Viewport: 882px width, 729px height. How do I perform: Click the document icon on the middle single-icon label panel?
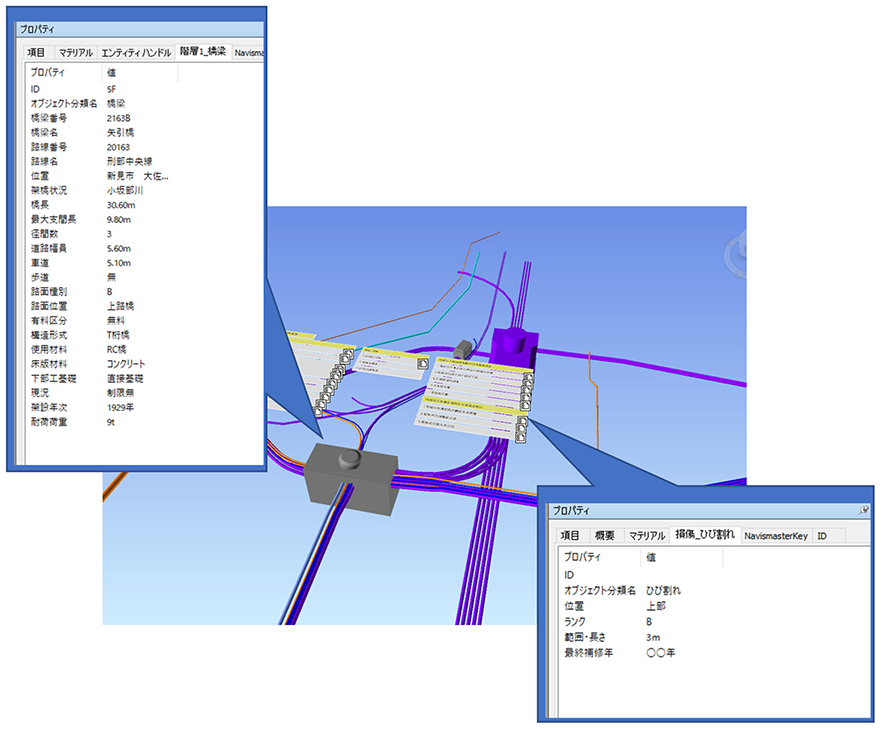point(422,364)
